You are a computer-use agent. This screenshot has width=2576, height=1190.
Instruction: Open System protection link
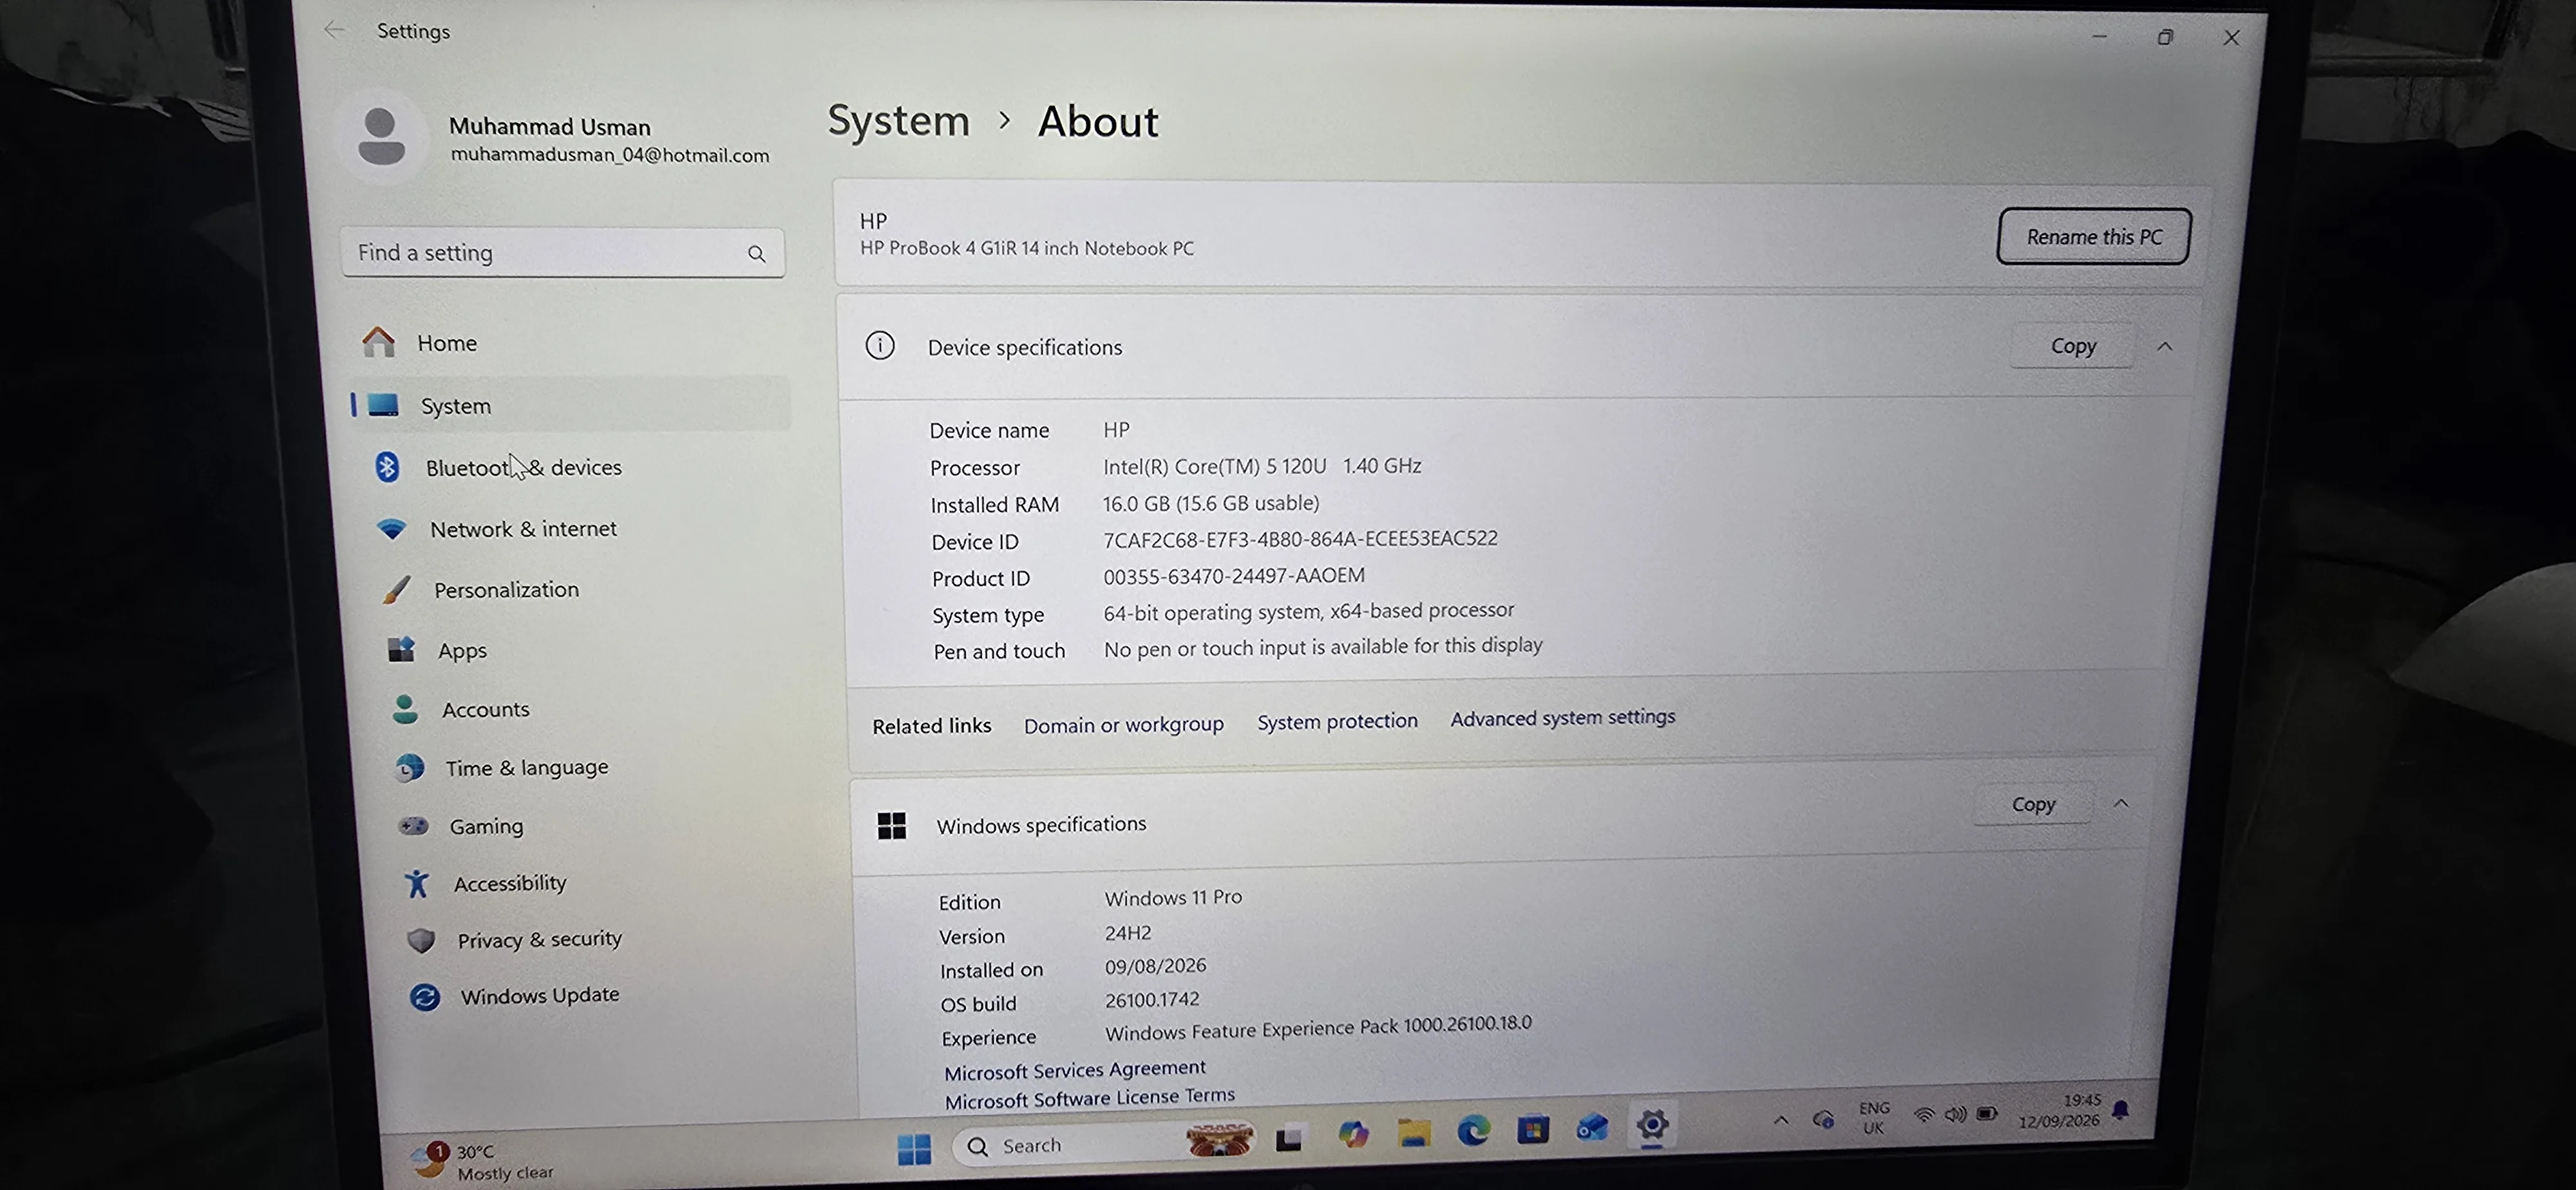pos(1337,721)
